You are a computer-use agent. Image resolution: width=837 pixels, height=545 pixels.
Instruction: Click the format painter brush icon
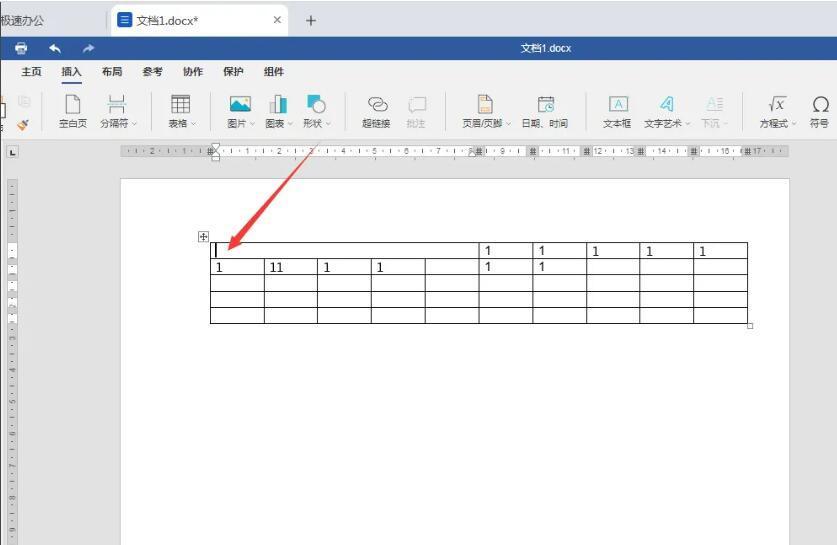pos(22,125)
